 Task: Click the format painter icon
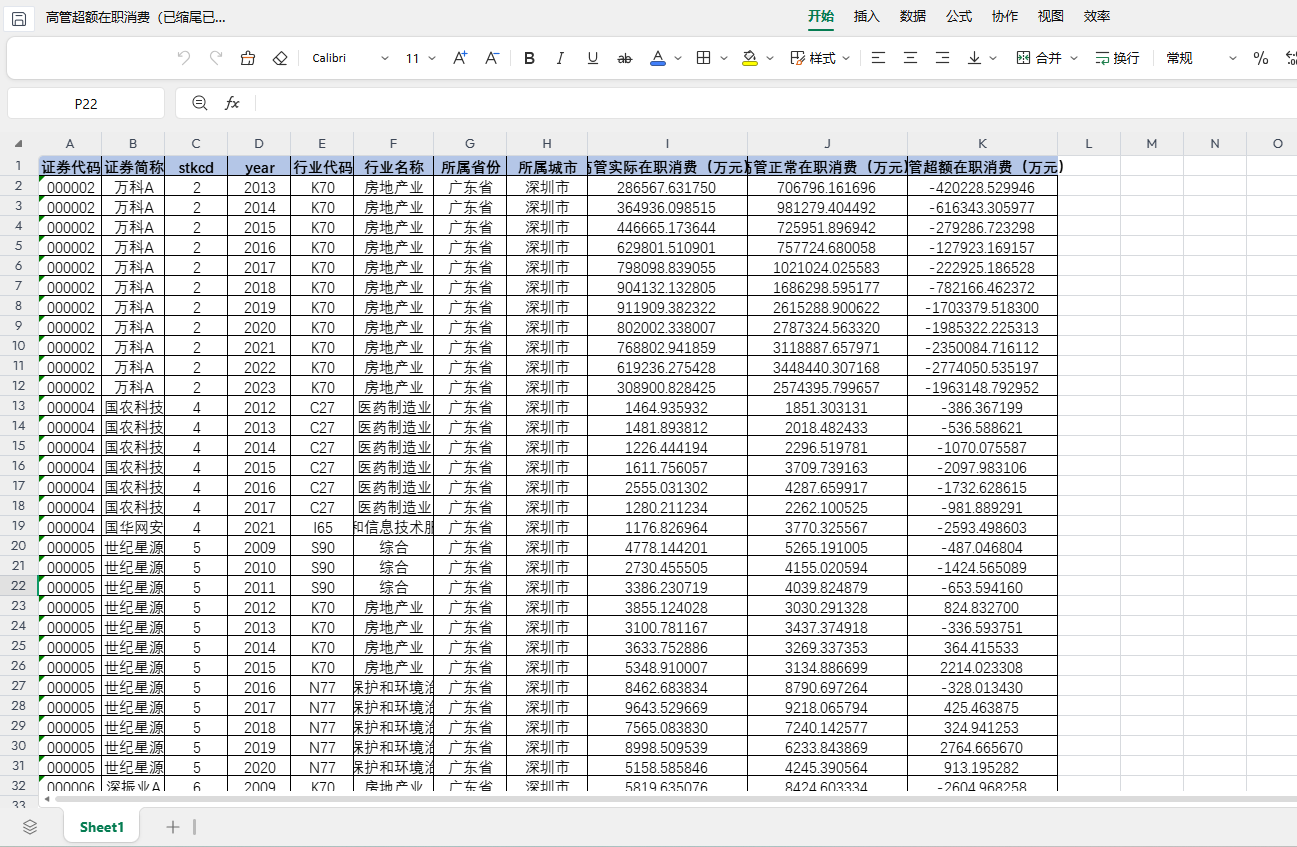248,58
